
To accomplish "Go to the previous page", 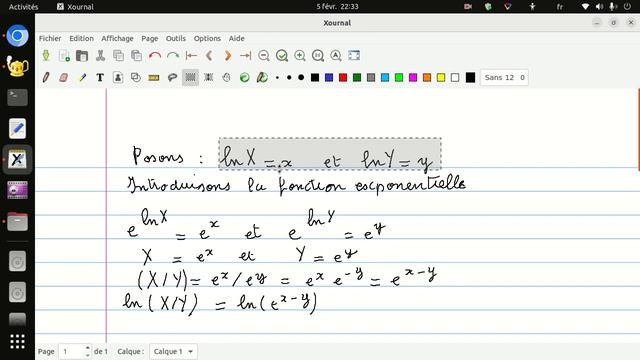I will [x=209, y=56].
